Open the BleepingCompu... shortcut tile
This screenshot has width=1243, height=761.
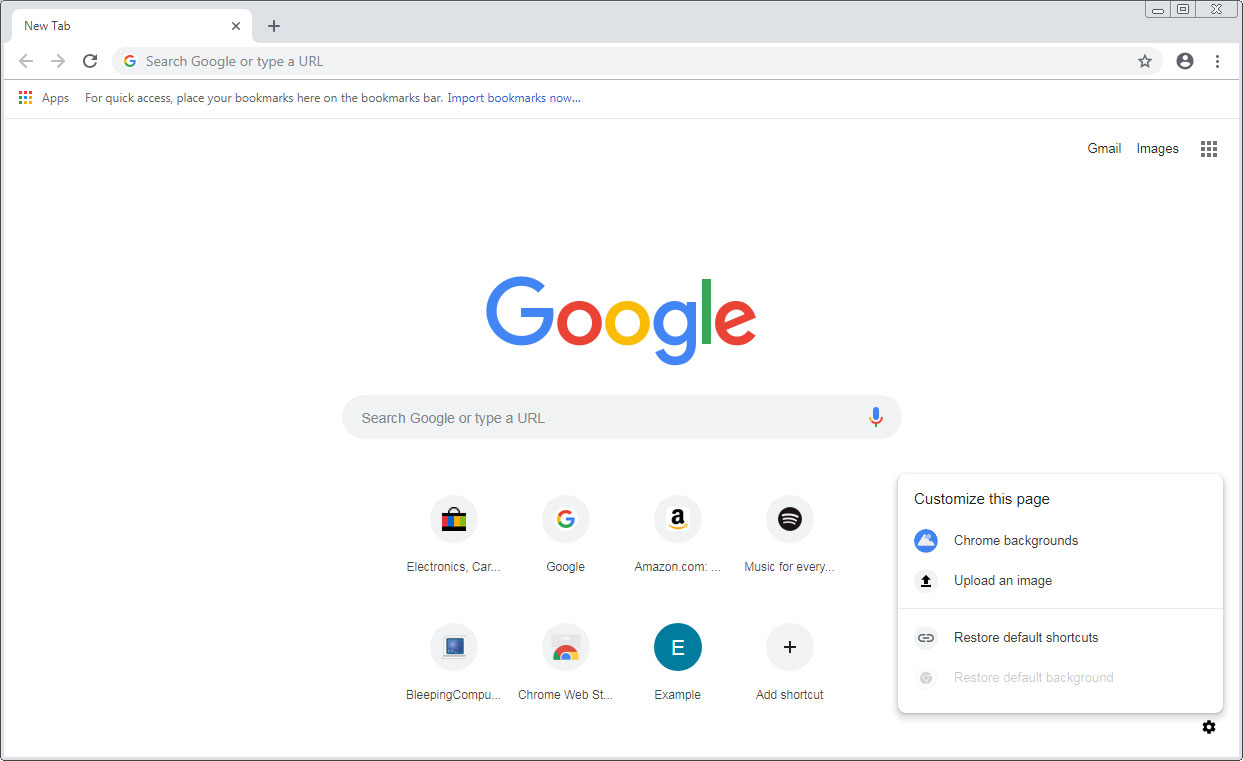pos(454,664)
